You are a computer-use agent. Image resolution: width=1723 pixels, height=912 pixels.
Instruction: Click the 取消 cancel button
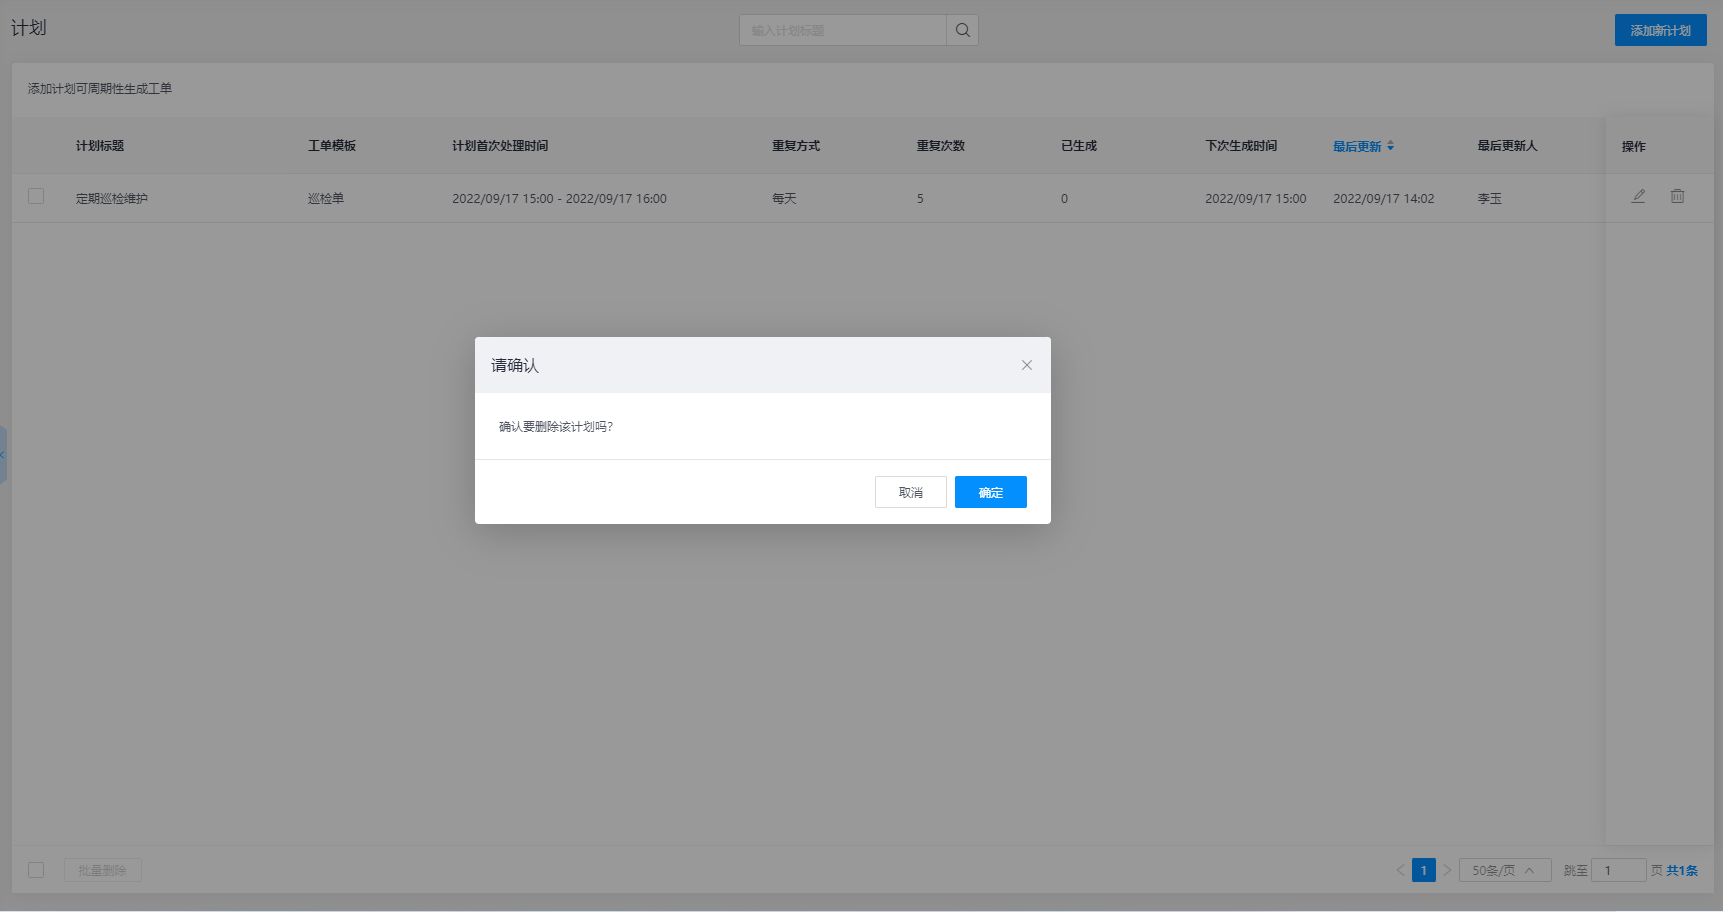[910, 492]
